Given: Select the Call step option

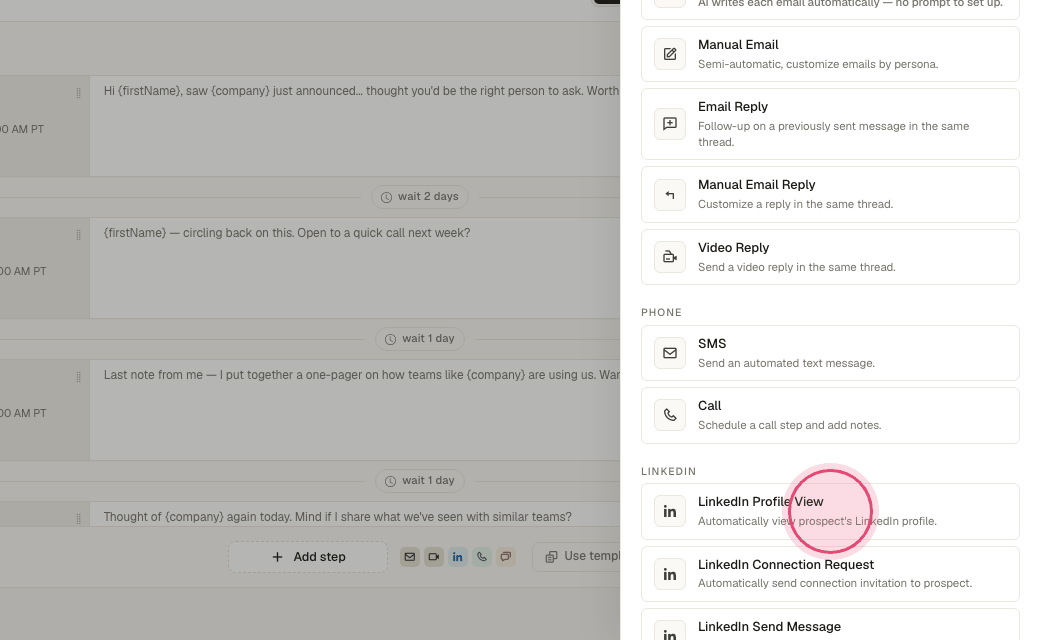Looking at the screenshot, I should tap(830, 415).
